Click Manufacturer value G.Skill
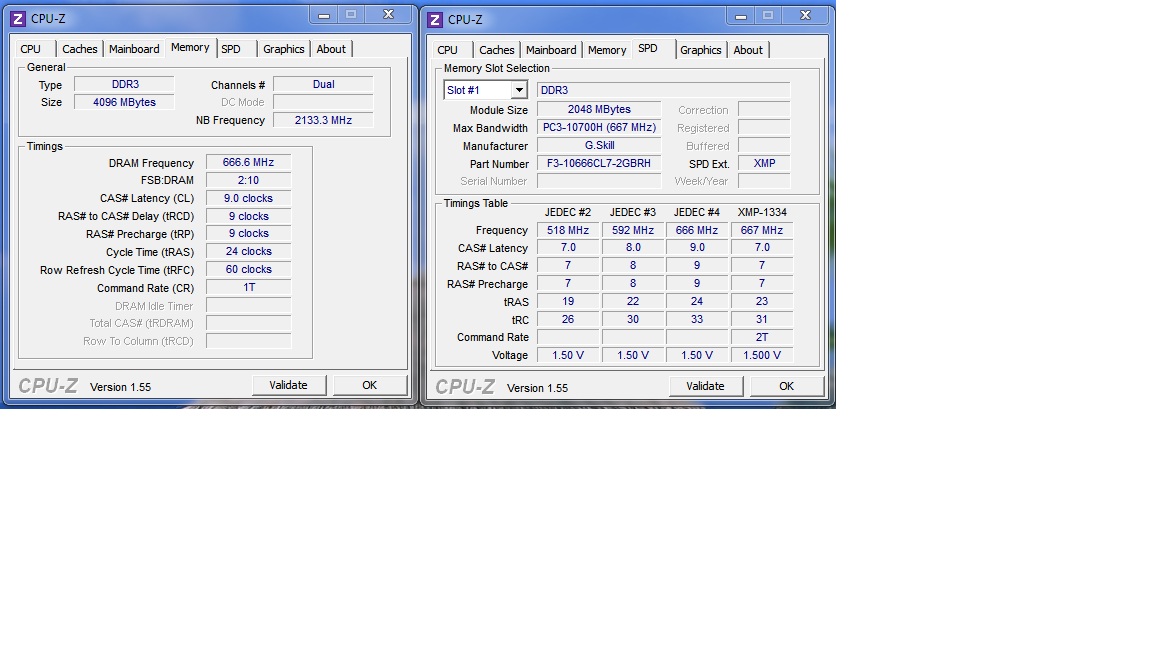The height and width of the screenshot is (648, 1152). [x=599, y=145]
